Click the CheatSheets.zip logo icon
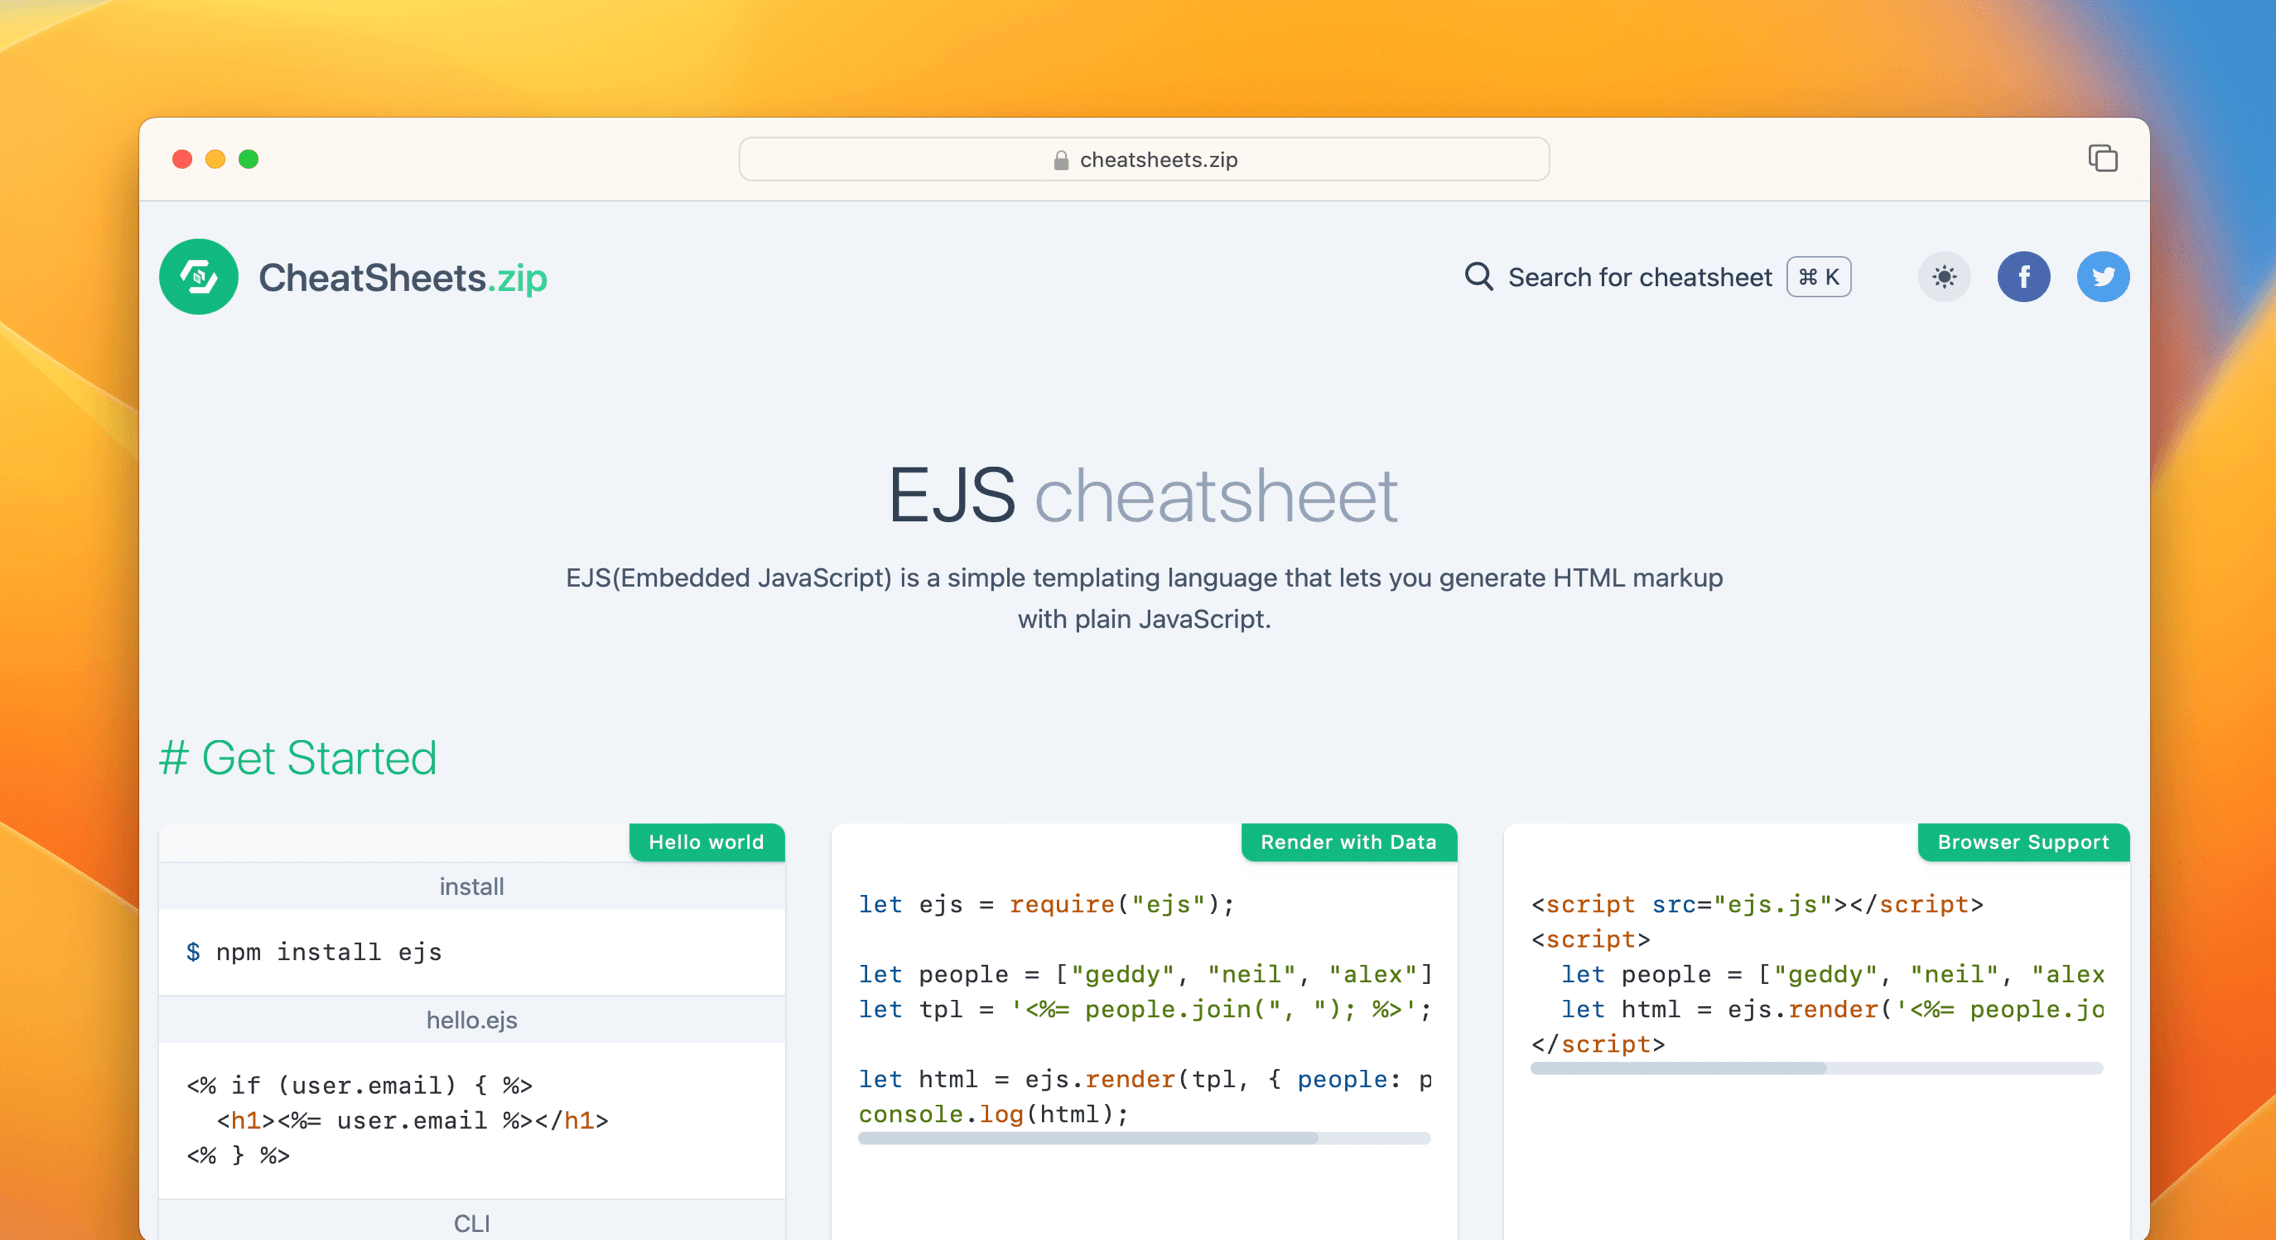Screen dimensions: 2276x1240 point(198,277)
